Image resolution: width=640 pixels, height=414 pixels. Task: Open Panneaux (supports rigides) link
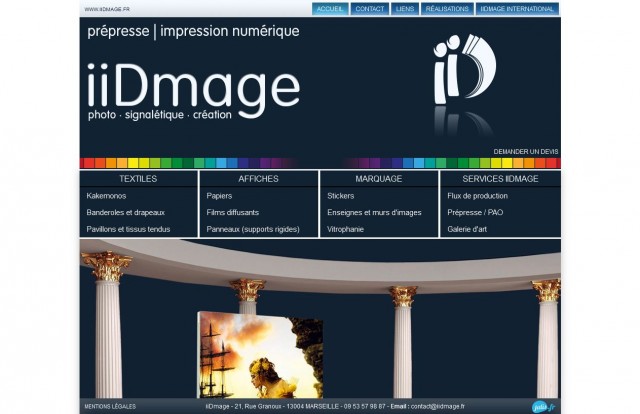pyautogui.click(x=253, y=229)
